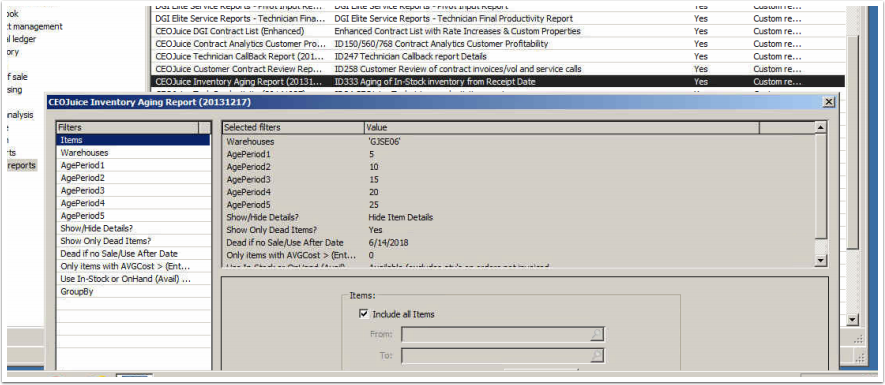
Task: Select AgePeriod2 in the Filters list
Action: [x=133, y=178]
